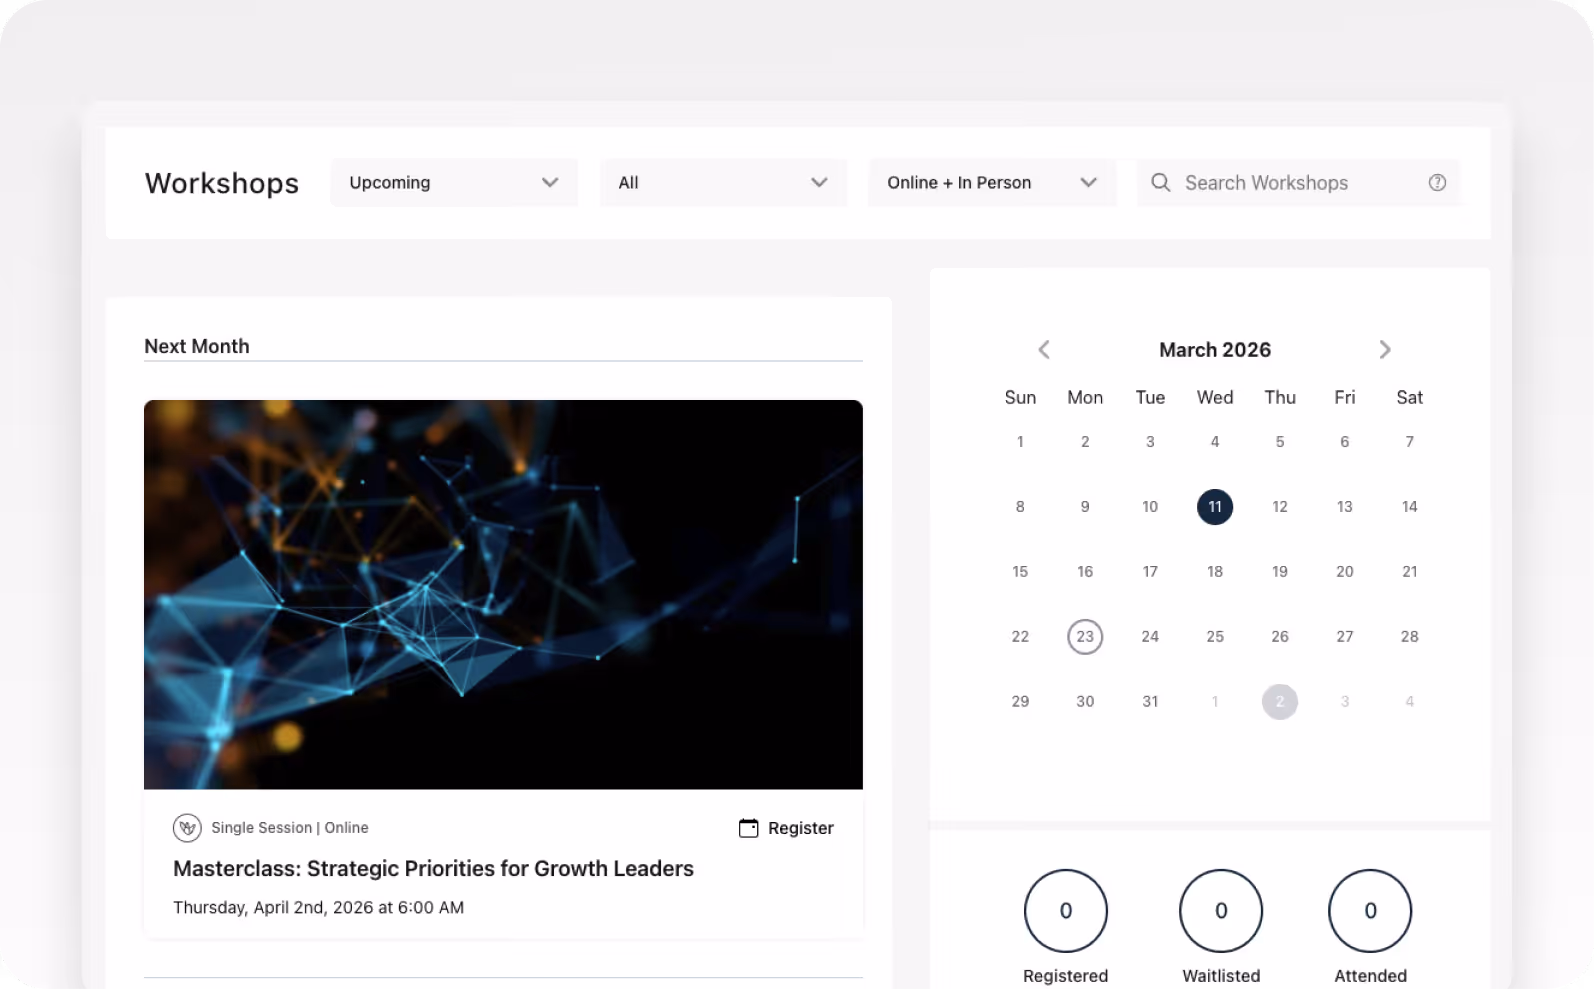Pick highlighted April 2 in calendar
The width and height of the screenshot is (1594, 989).
coord(1280,702)
